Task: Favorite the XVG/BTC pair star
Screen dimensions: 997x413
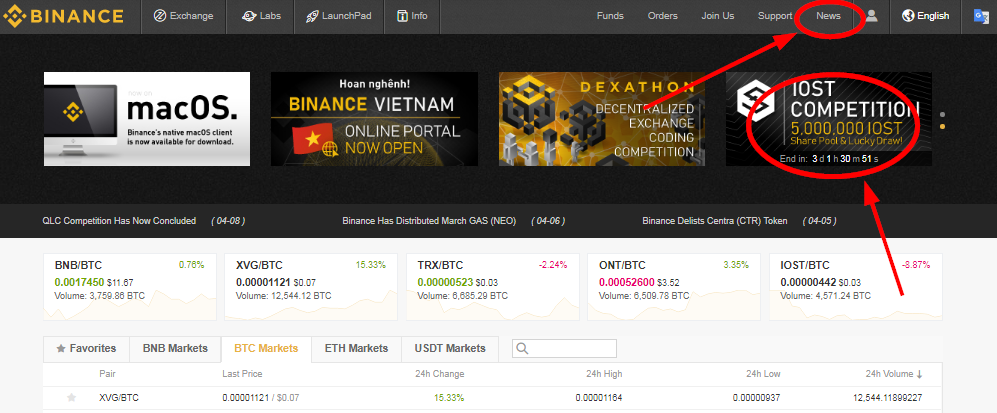Action: 72,398
